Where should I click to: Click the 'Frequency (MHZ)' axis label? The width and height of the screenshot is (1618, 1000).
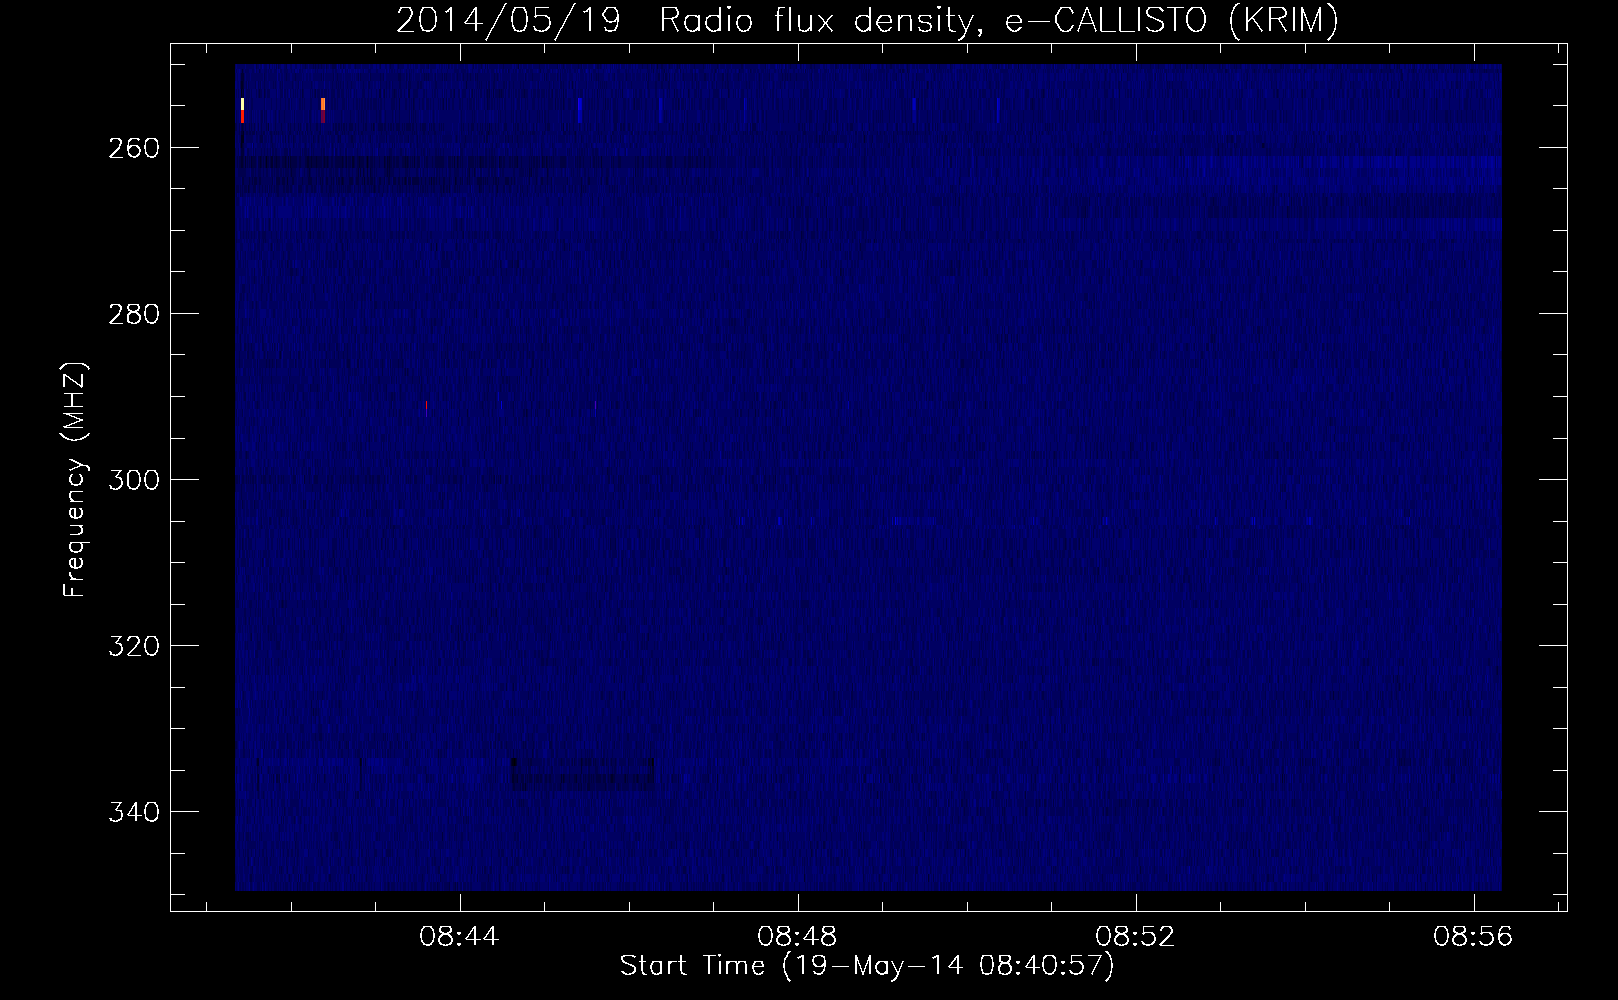[x=75, y=479]
